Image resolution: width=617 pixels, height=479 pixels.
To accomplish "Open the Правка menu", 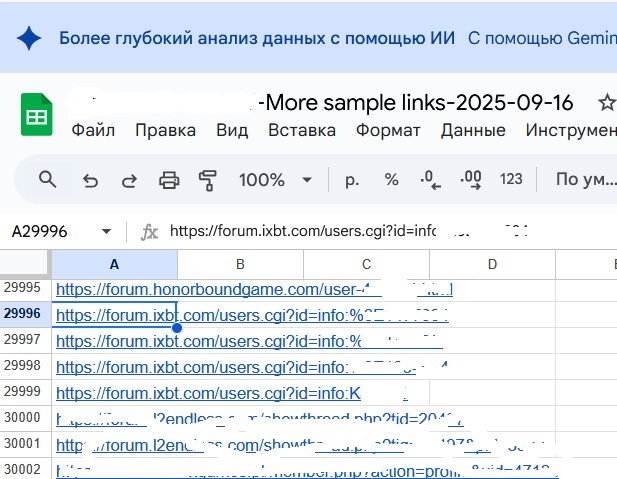I will pyautogui.click(x=165, y=130).
